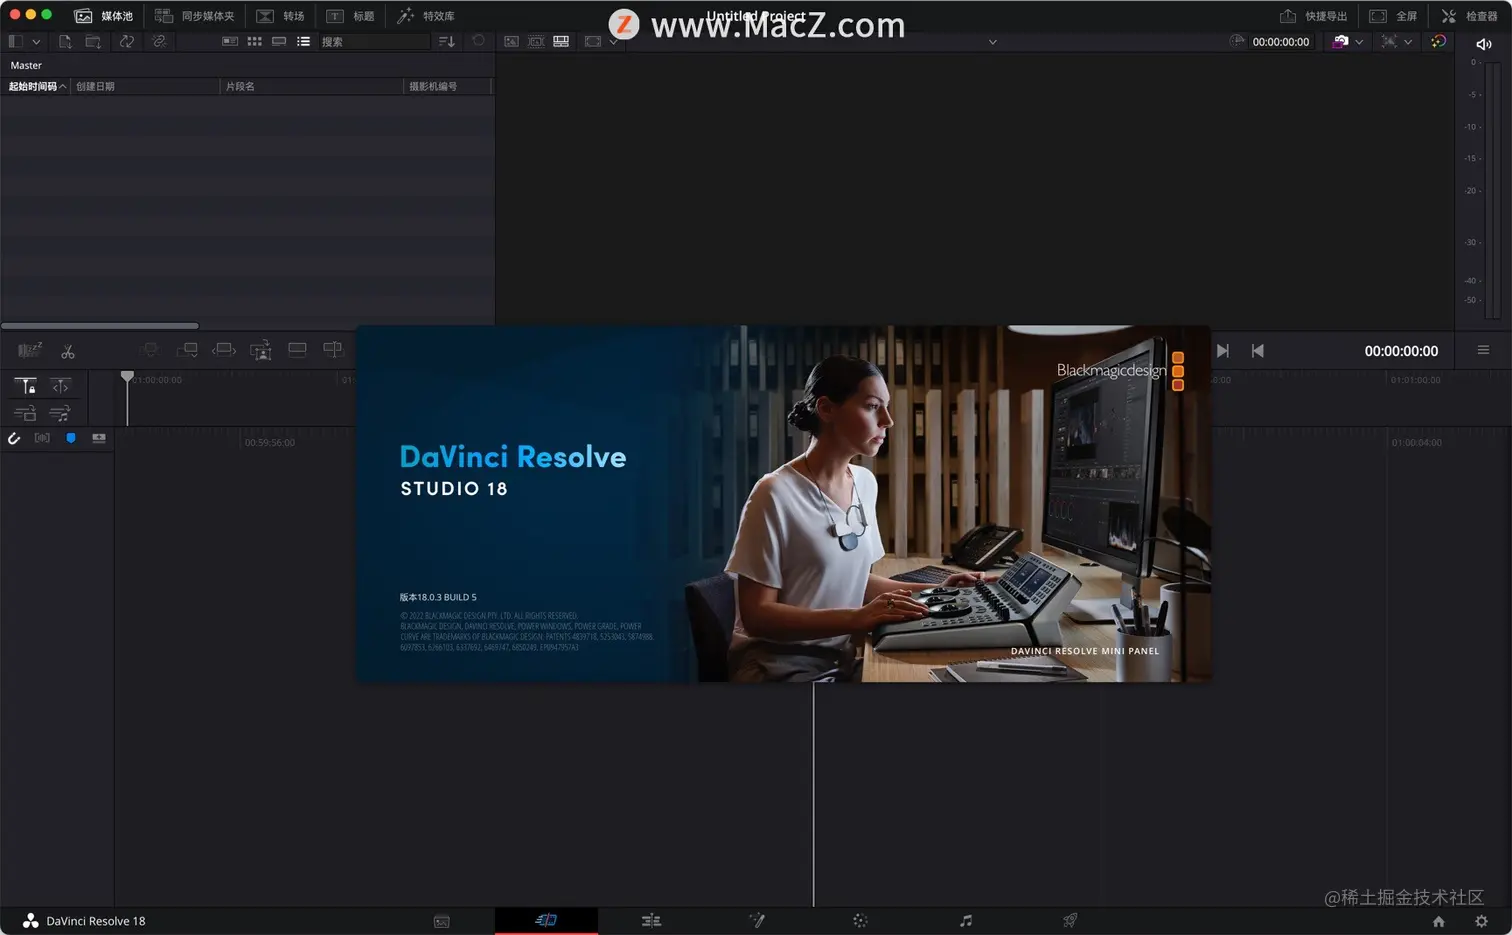Select source tape viewer mode icon
The image size is (1512, 935).
pyautogui.click(x=536, y=41)
